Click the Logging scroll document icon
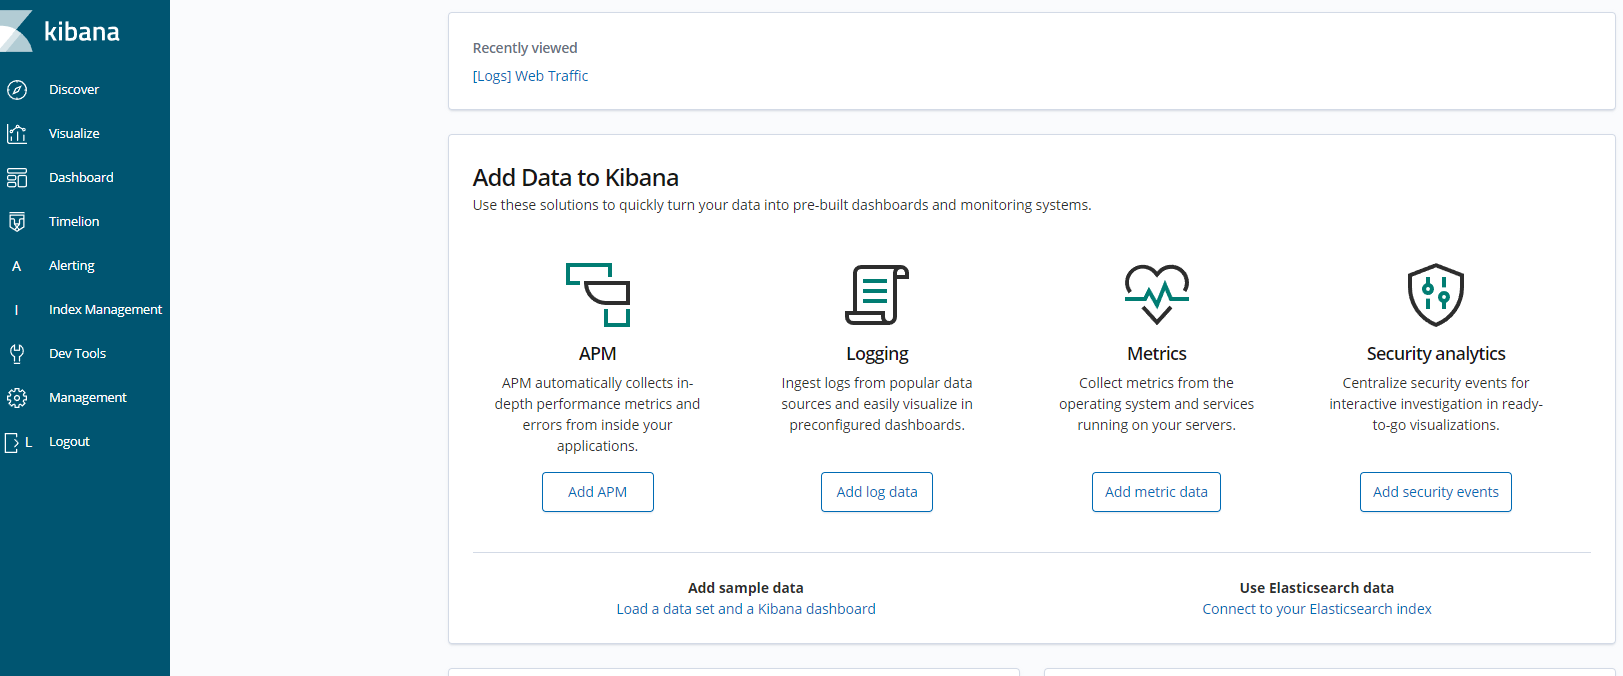1623x676 pixels. click(x=877, y=295)
